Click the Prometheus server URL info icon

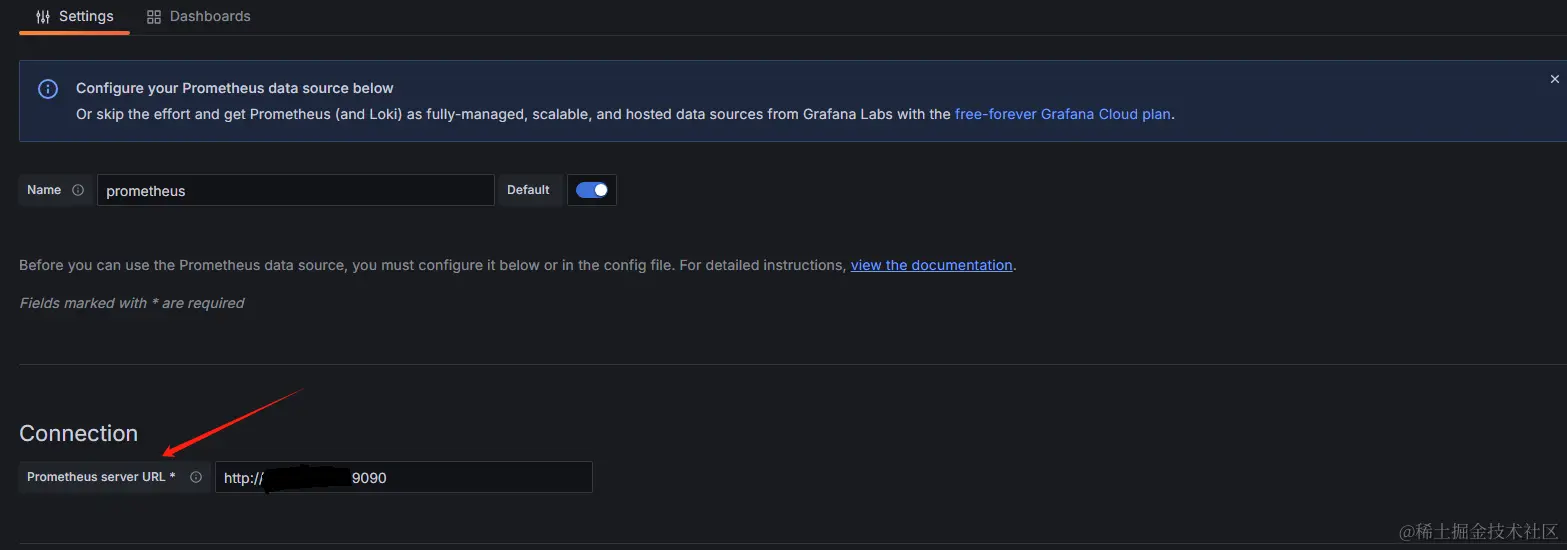coord(196,477)
